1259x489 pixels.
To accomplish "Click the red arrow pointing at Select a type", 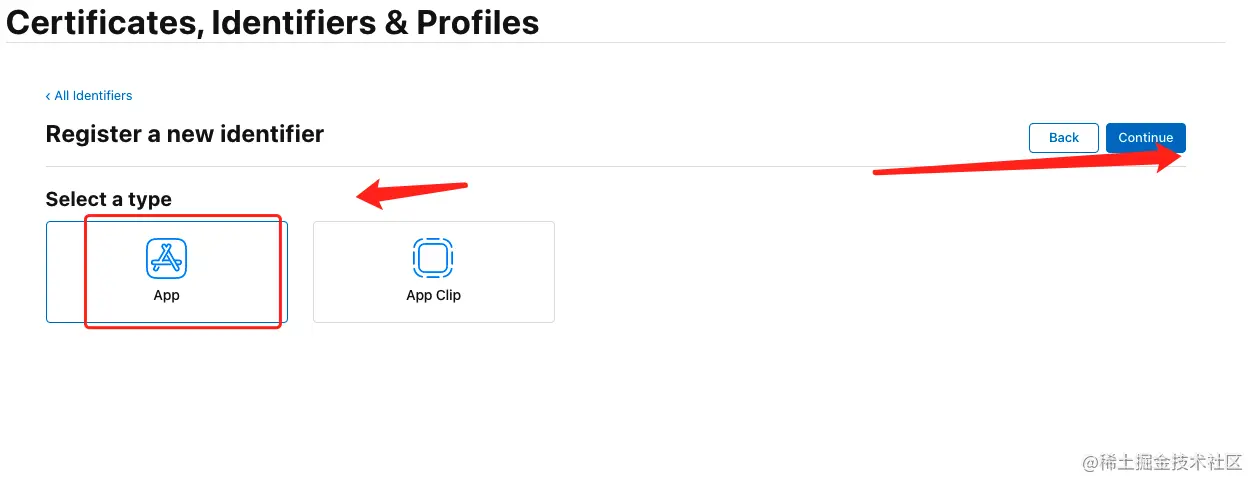I will [413, 193].
